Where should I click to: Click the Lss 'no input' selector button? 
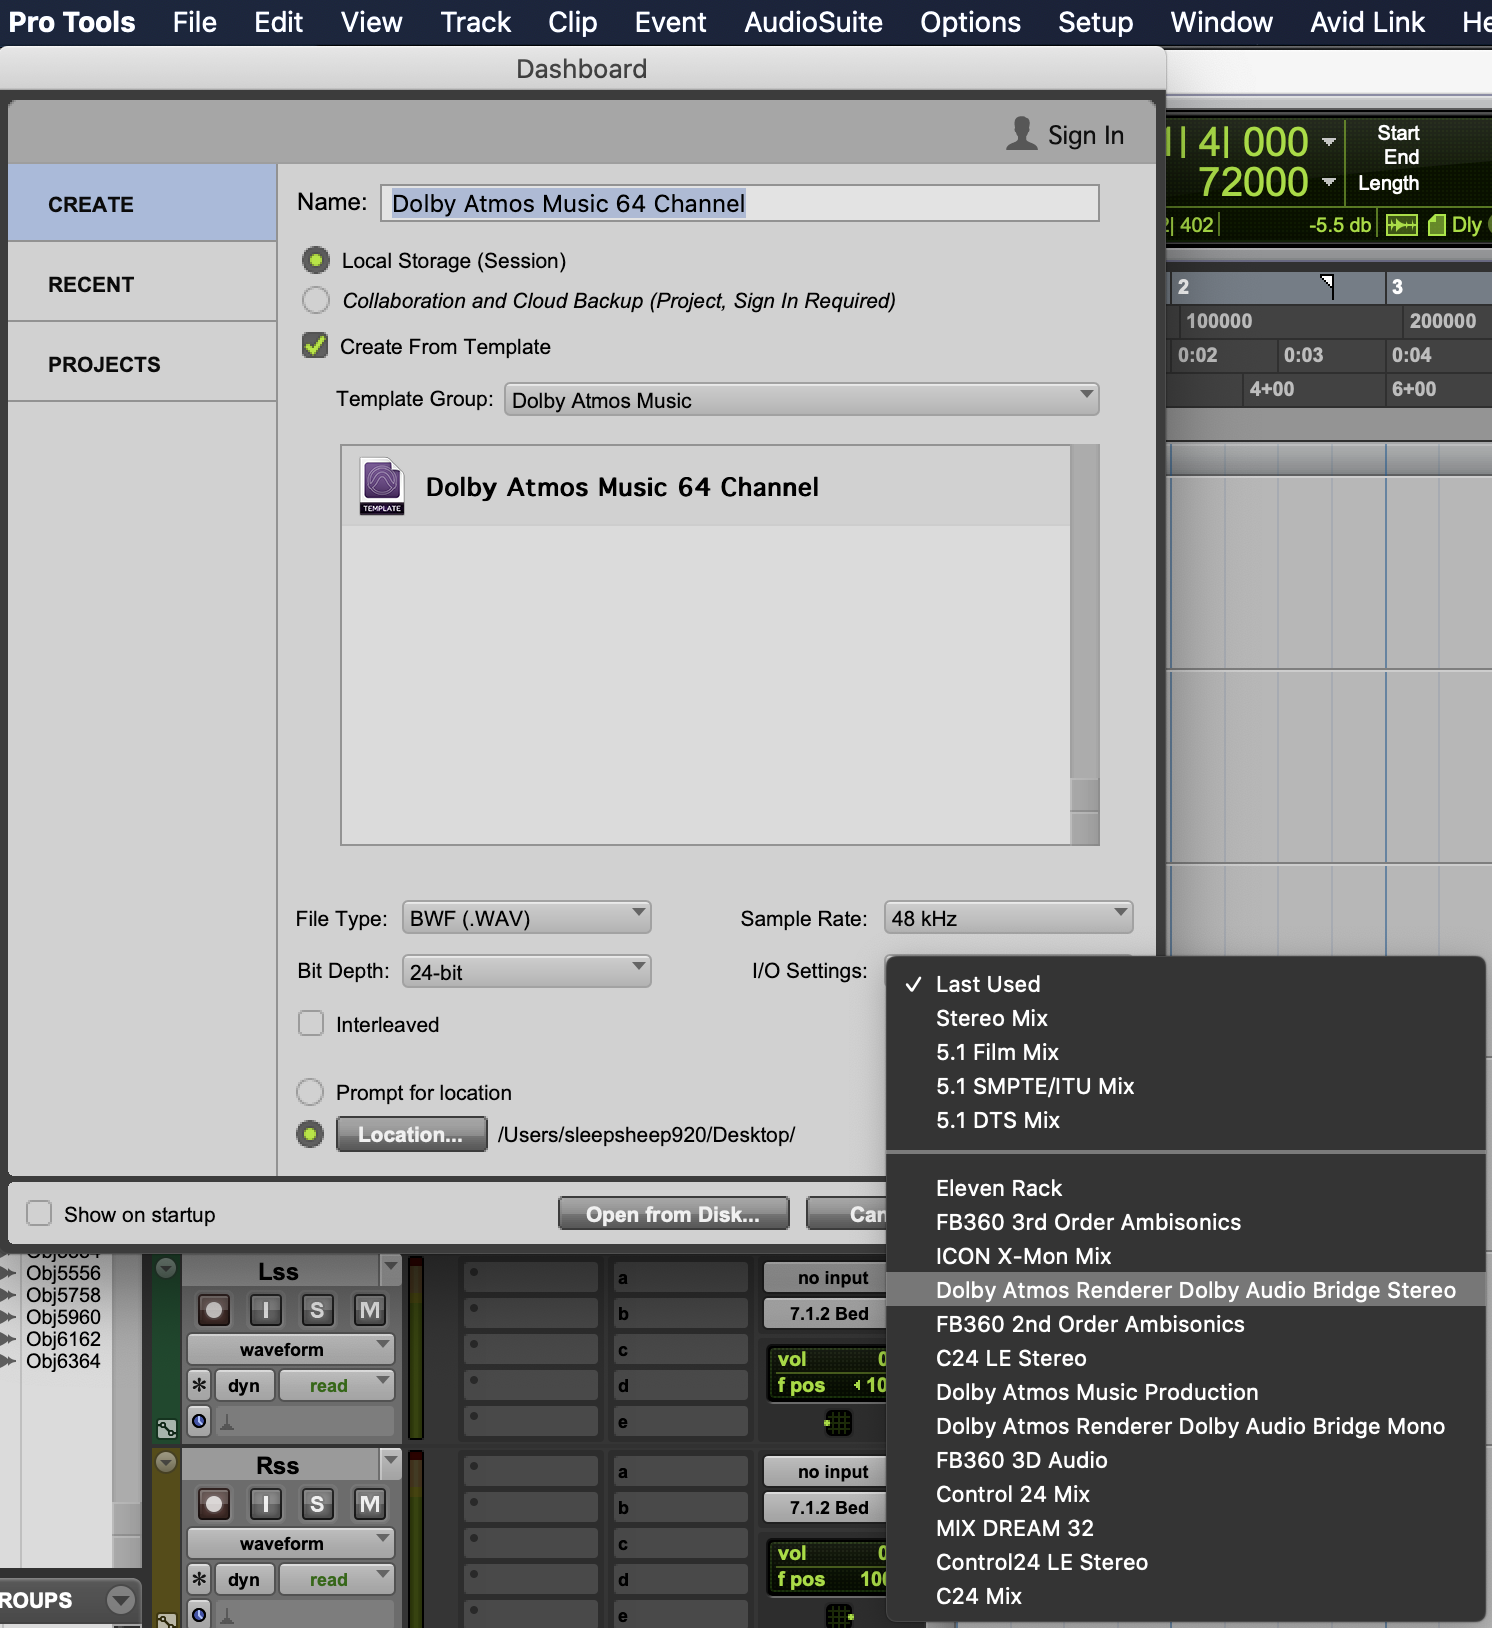(825, 1277)
